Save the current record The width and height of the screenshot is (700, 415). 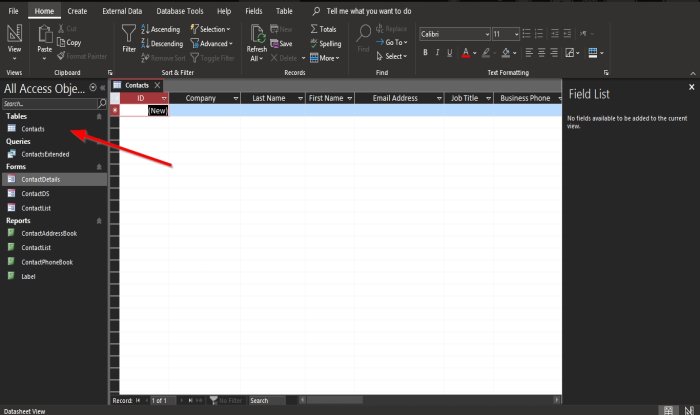pyautogui.click(x=281, y=43)
